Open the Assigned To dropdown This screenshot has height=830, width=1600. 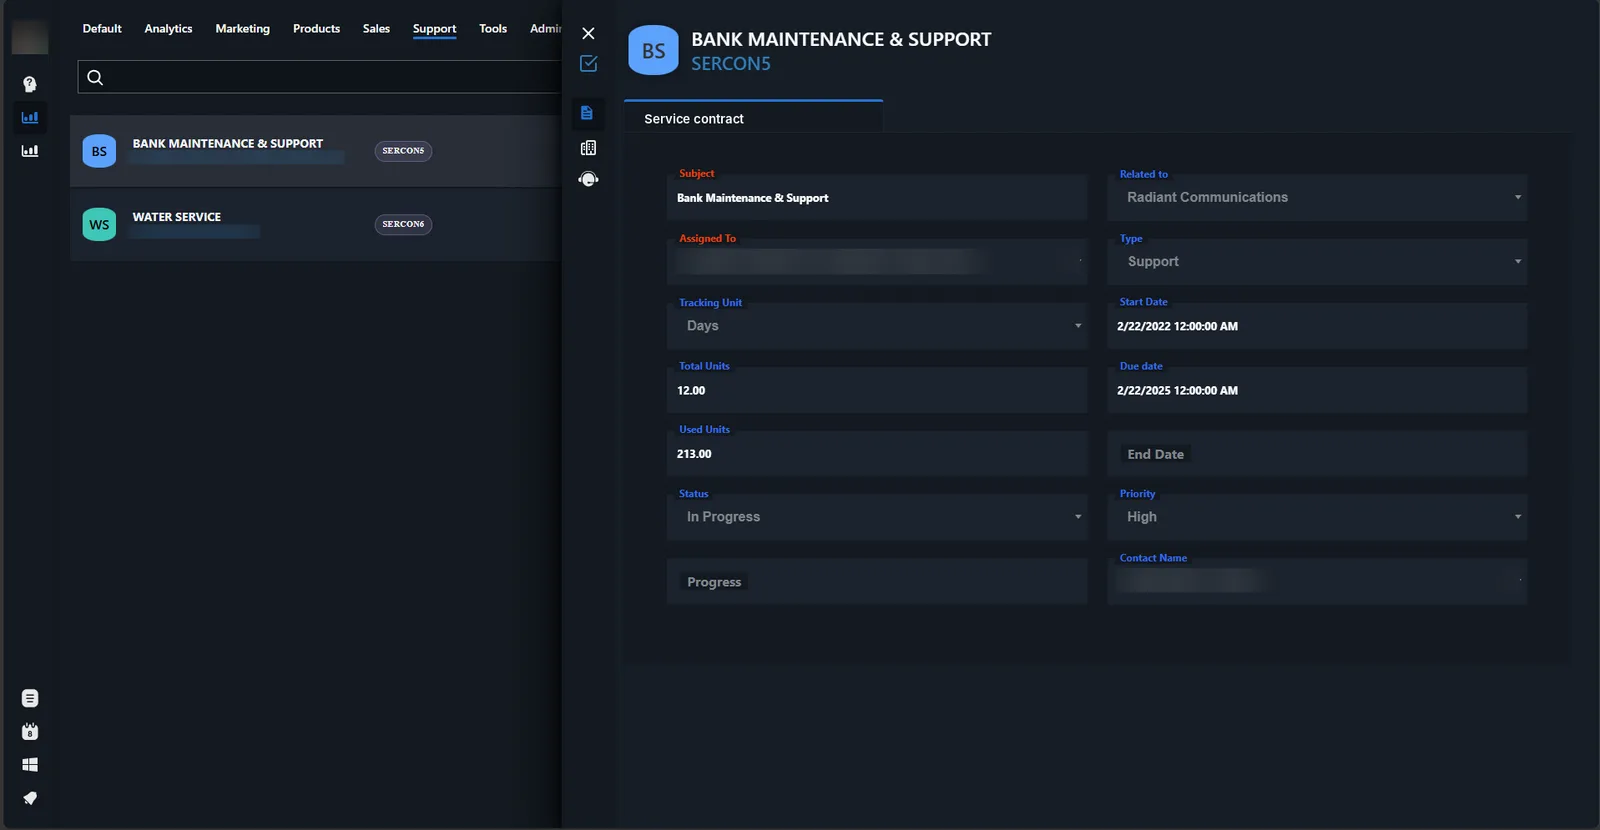pyautogui.click(x=877, y=262)
